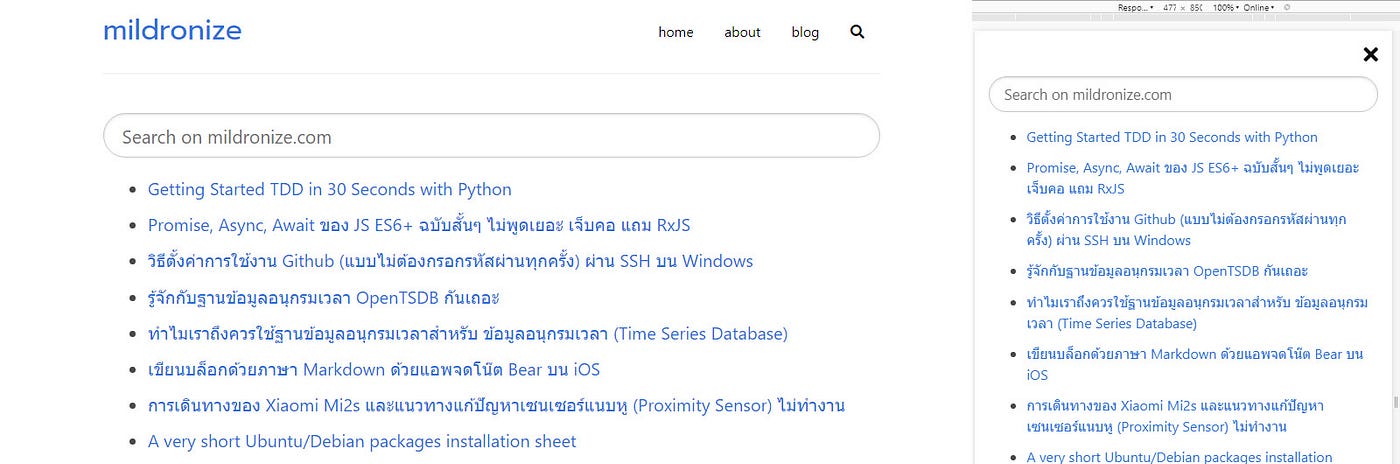Viewport: 1400px width, 464px height.
Task: Open the Online throttling dropdown
Action: [1259, 7]
